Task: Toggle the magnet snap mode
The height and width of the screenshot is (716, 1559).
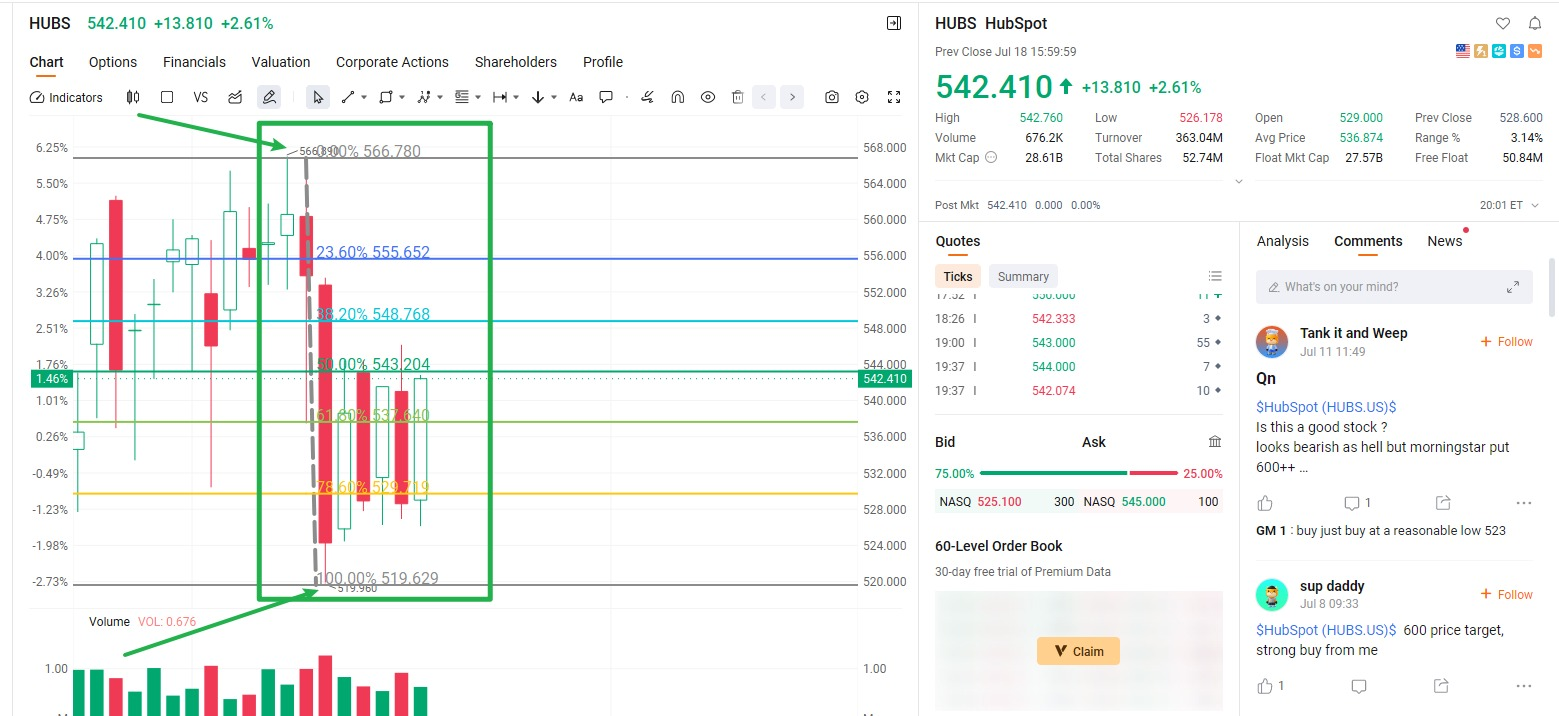Action: tap(678, 97)
